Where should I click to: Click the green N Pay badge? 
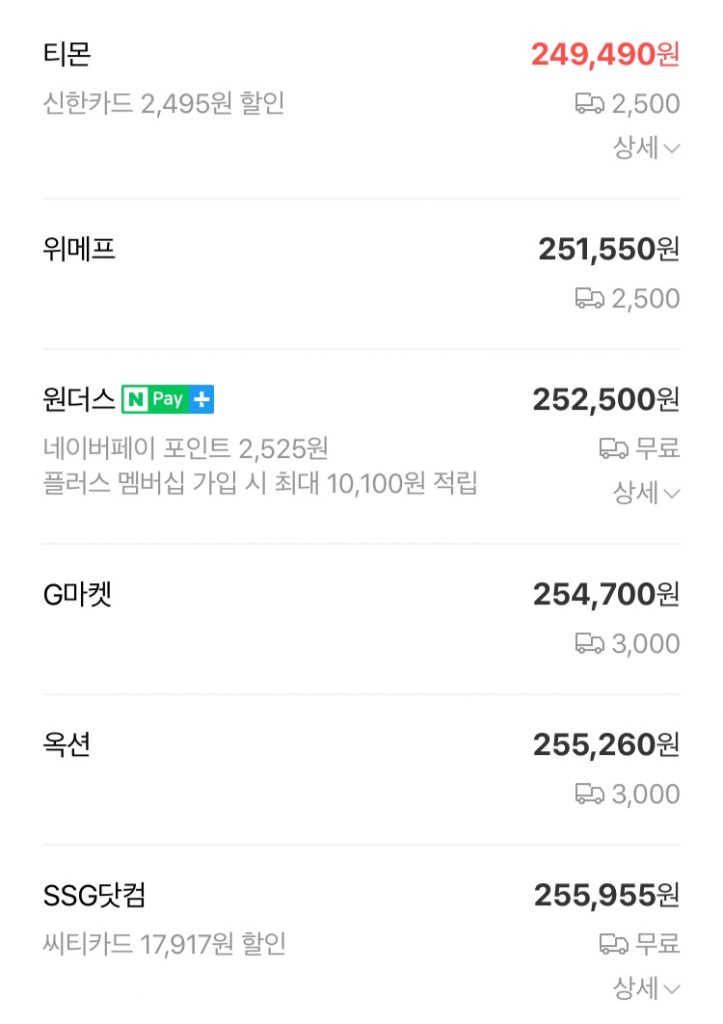coord(155,400)
